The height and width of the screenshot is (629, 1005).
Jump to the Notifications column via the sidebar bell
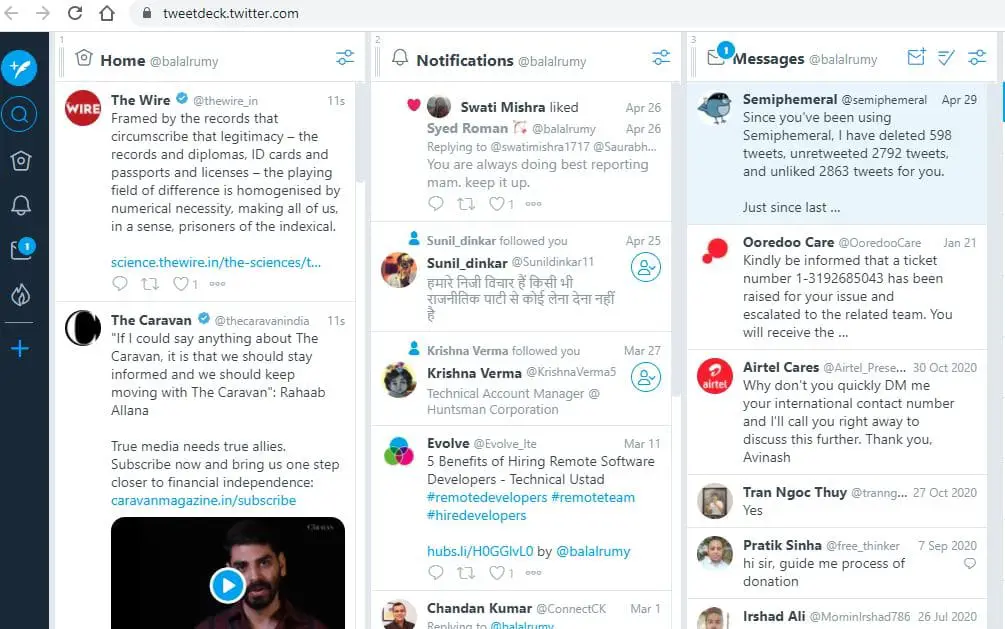(x=21, y=205)
